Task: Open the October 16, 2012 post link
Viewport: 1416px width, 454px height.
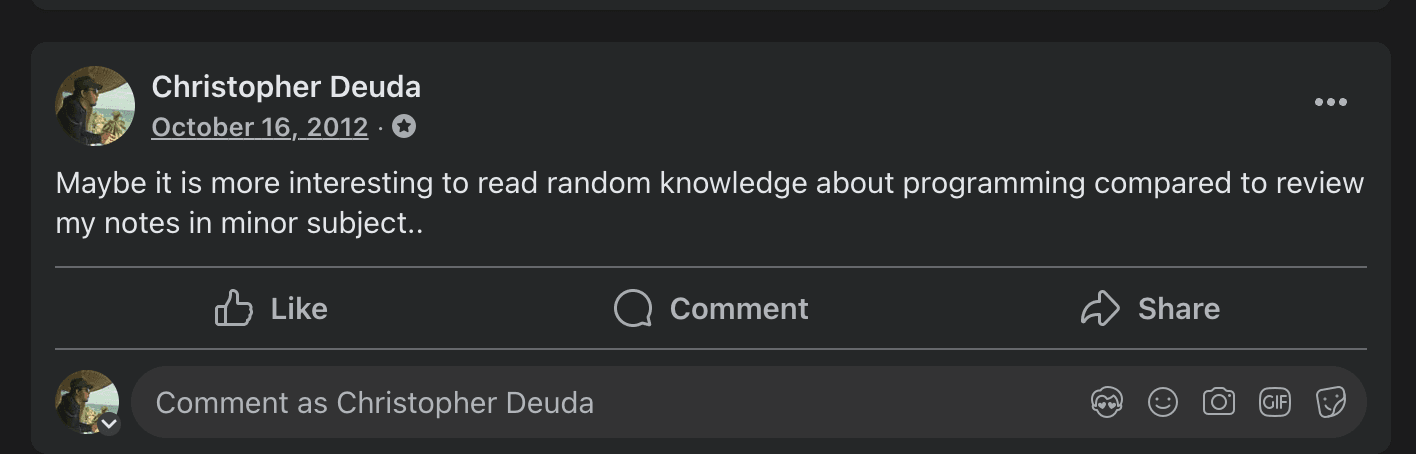Action: pyautogui.click(x=260, y=128)
